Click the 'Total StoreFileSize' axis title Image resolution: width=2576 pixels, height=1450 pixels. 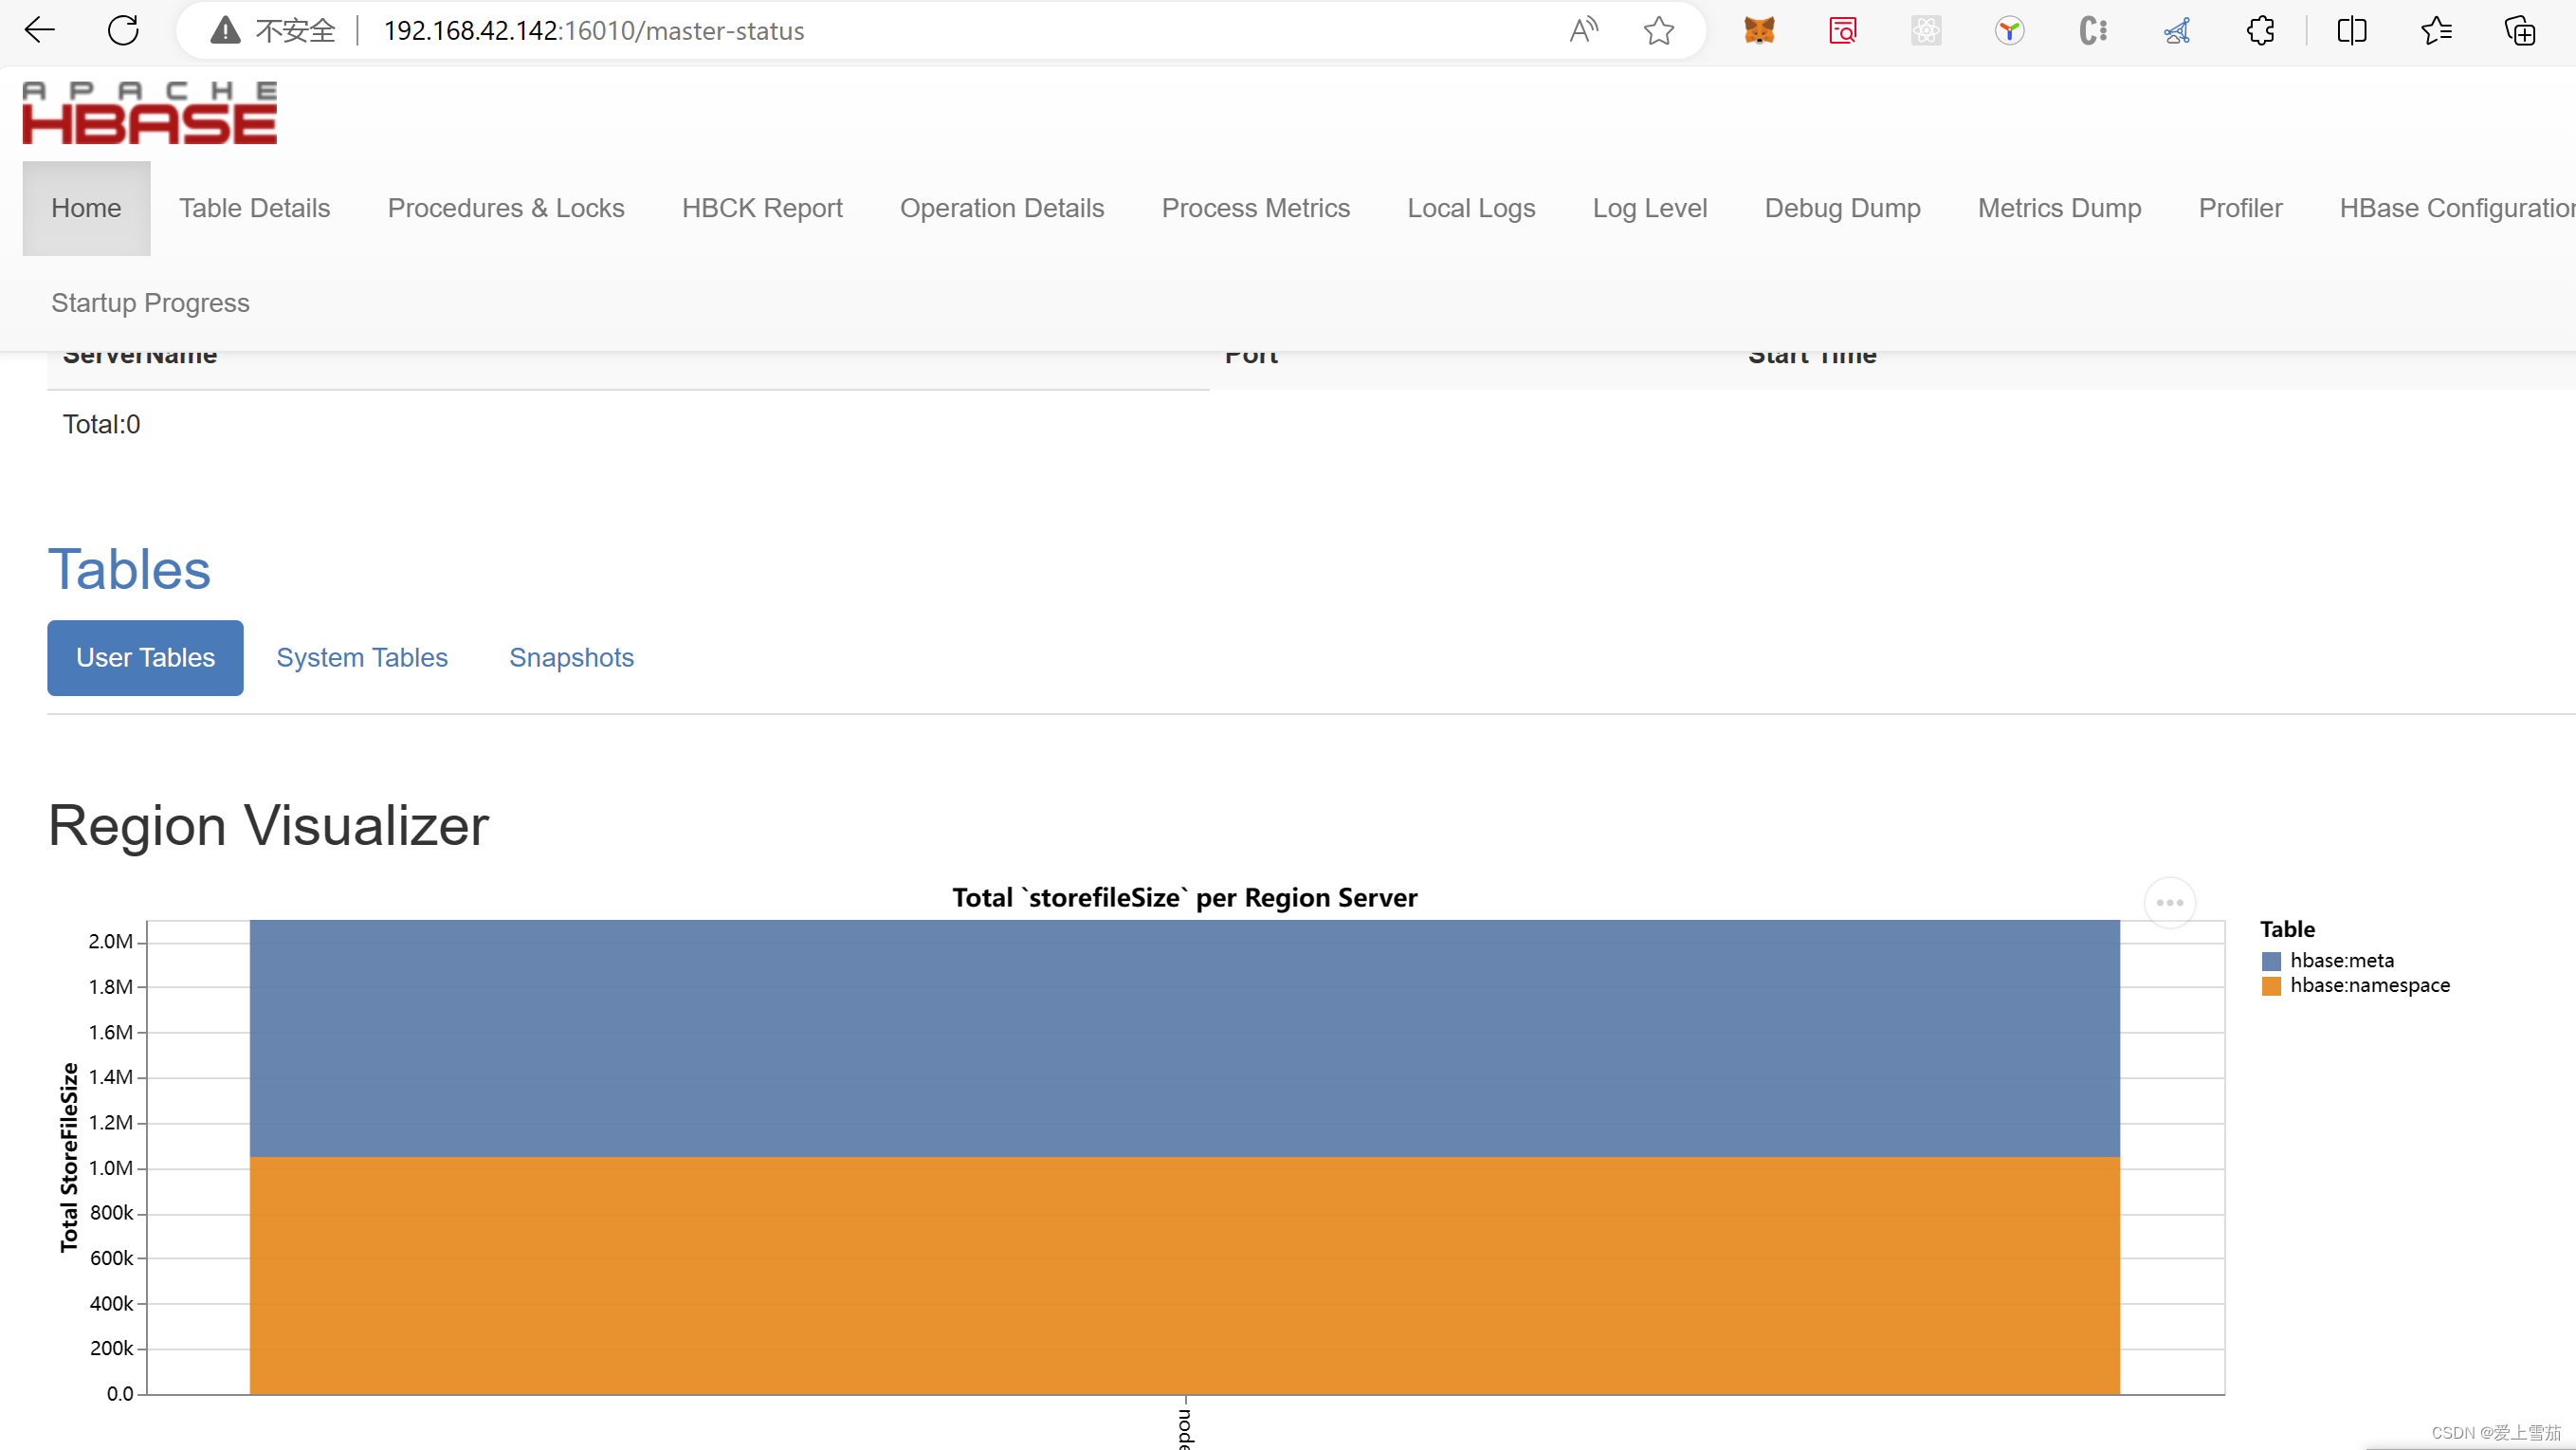coord(69,1157)
